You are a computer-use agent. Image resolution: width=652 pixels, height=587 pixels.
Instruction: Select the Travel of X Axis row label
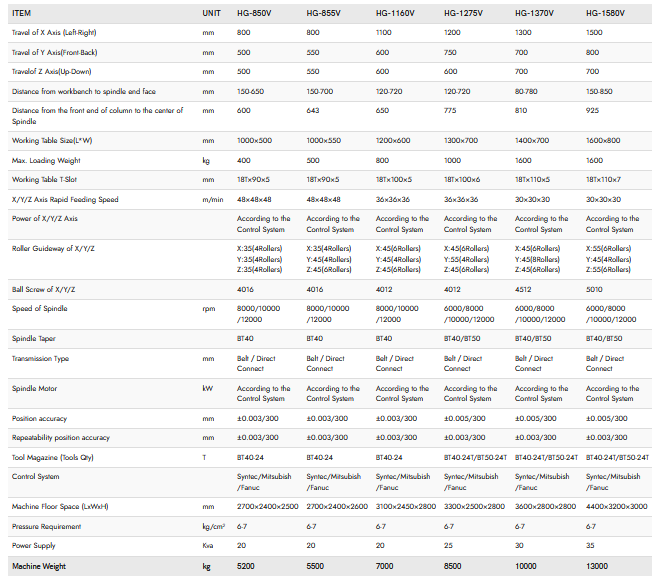(x=60, y=33)
